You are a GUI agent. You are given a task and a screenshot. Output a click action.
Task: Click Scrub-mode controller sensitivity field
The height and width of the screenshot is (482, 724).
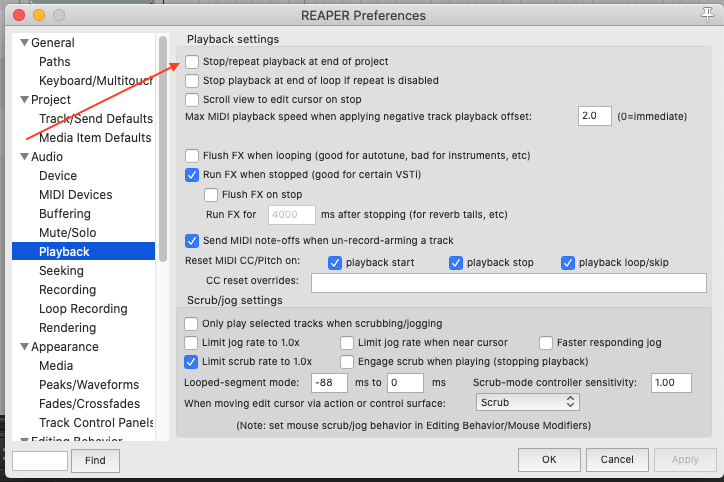coord(671,383)
